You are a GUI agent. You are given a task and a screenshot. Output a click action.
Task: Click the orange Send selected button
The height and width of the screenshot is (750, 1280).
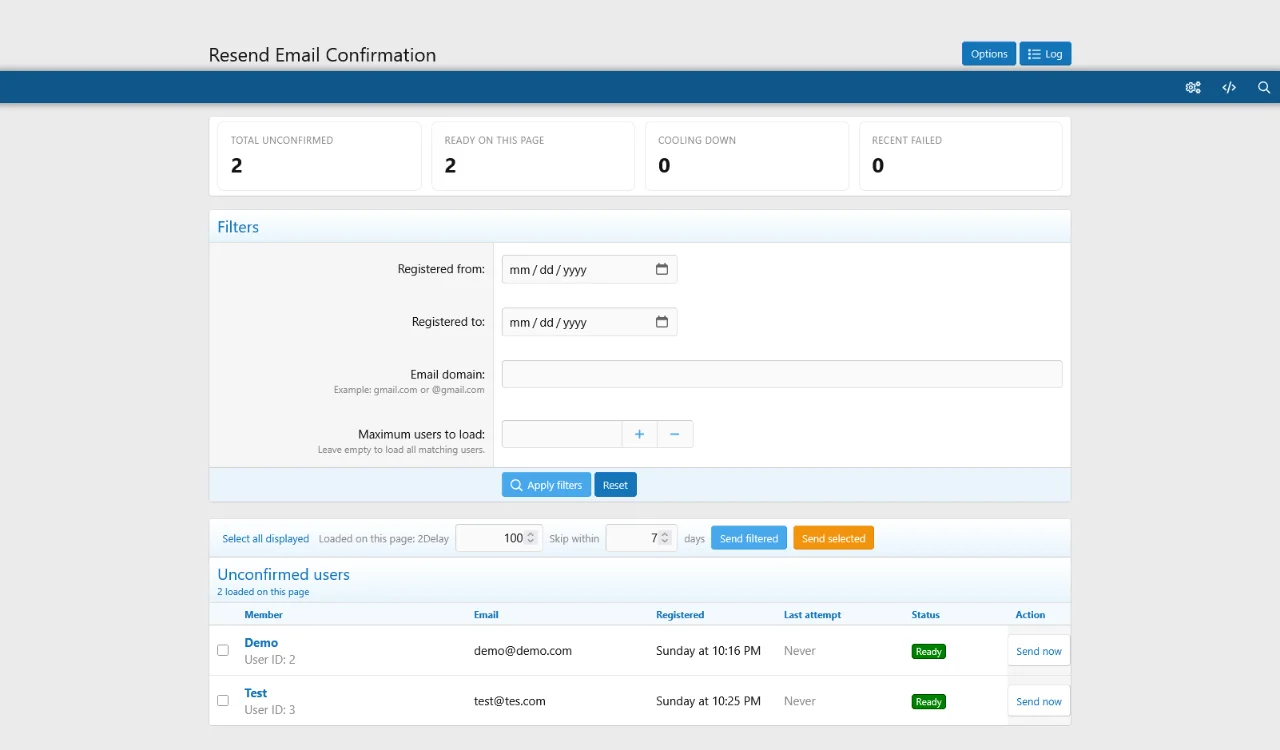click(833, 539)
